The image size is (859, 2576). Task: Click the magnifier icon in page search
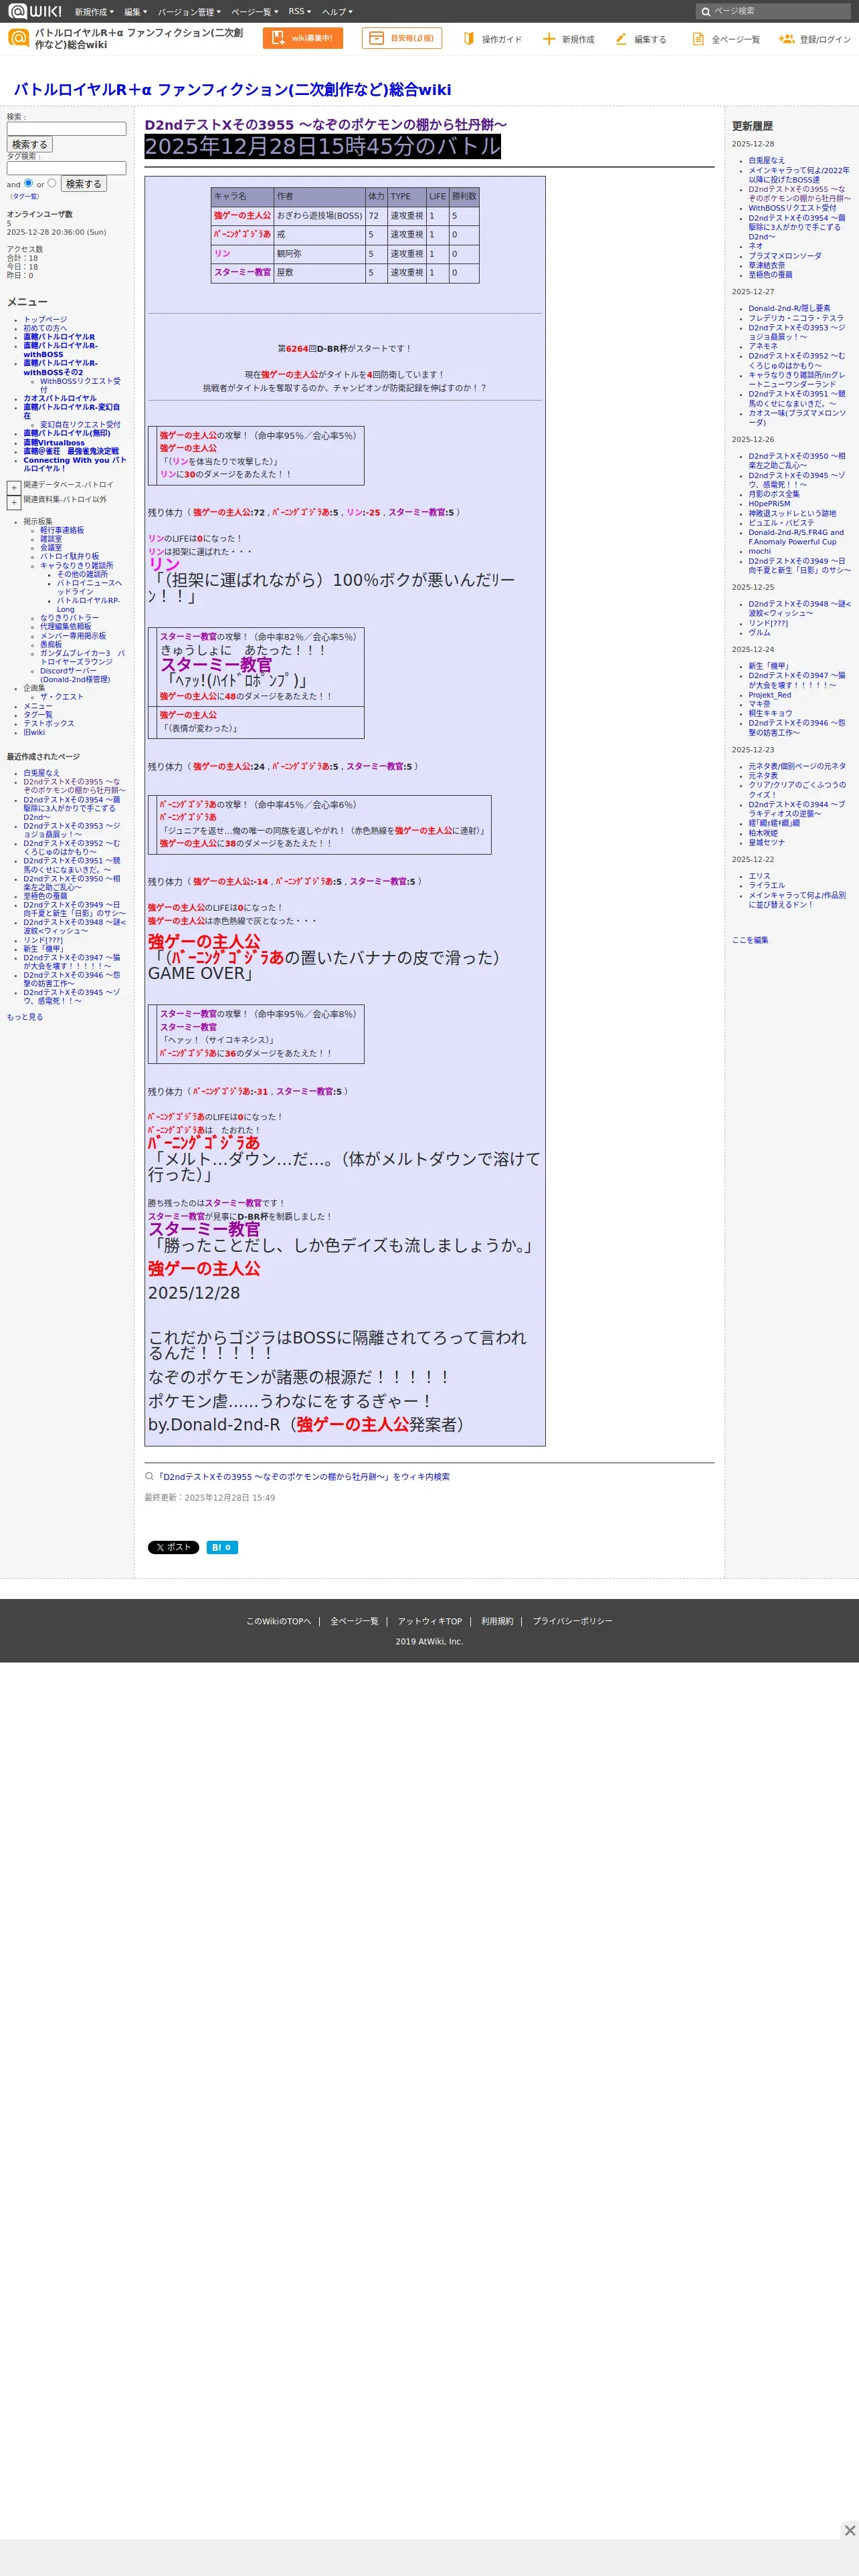point(706,12)
